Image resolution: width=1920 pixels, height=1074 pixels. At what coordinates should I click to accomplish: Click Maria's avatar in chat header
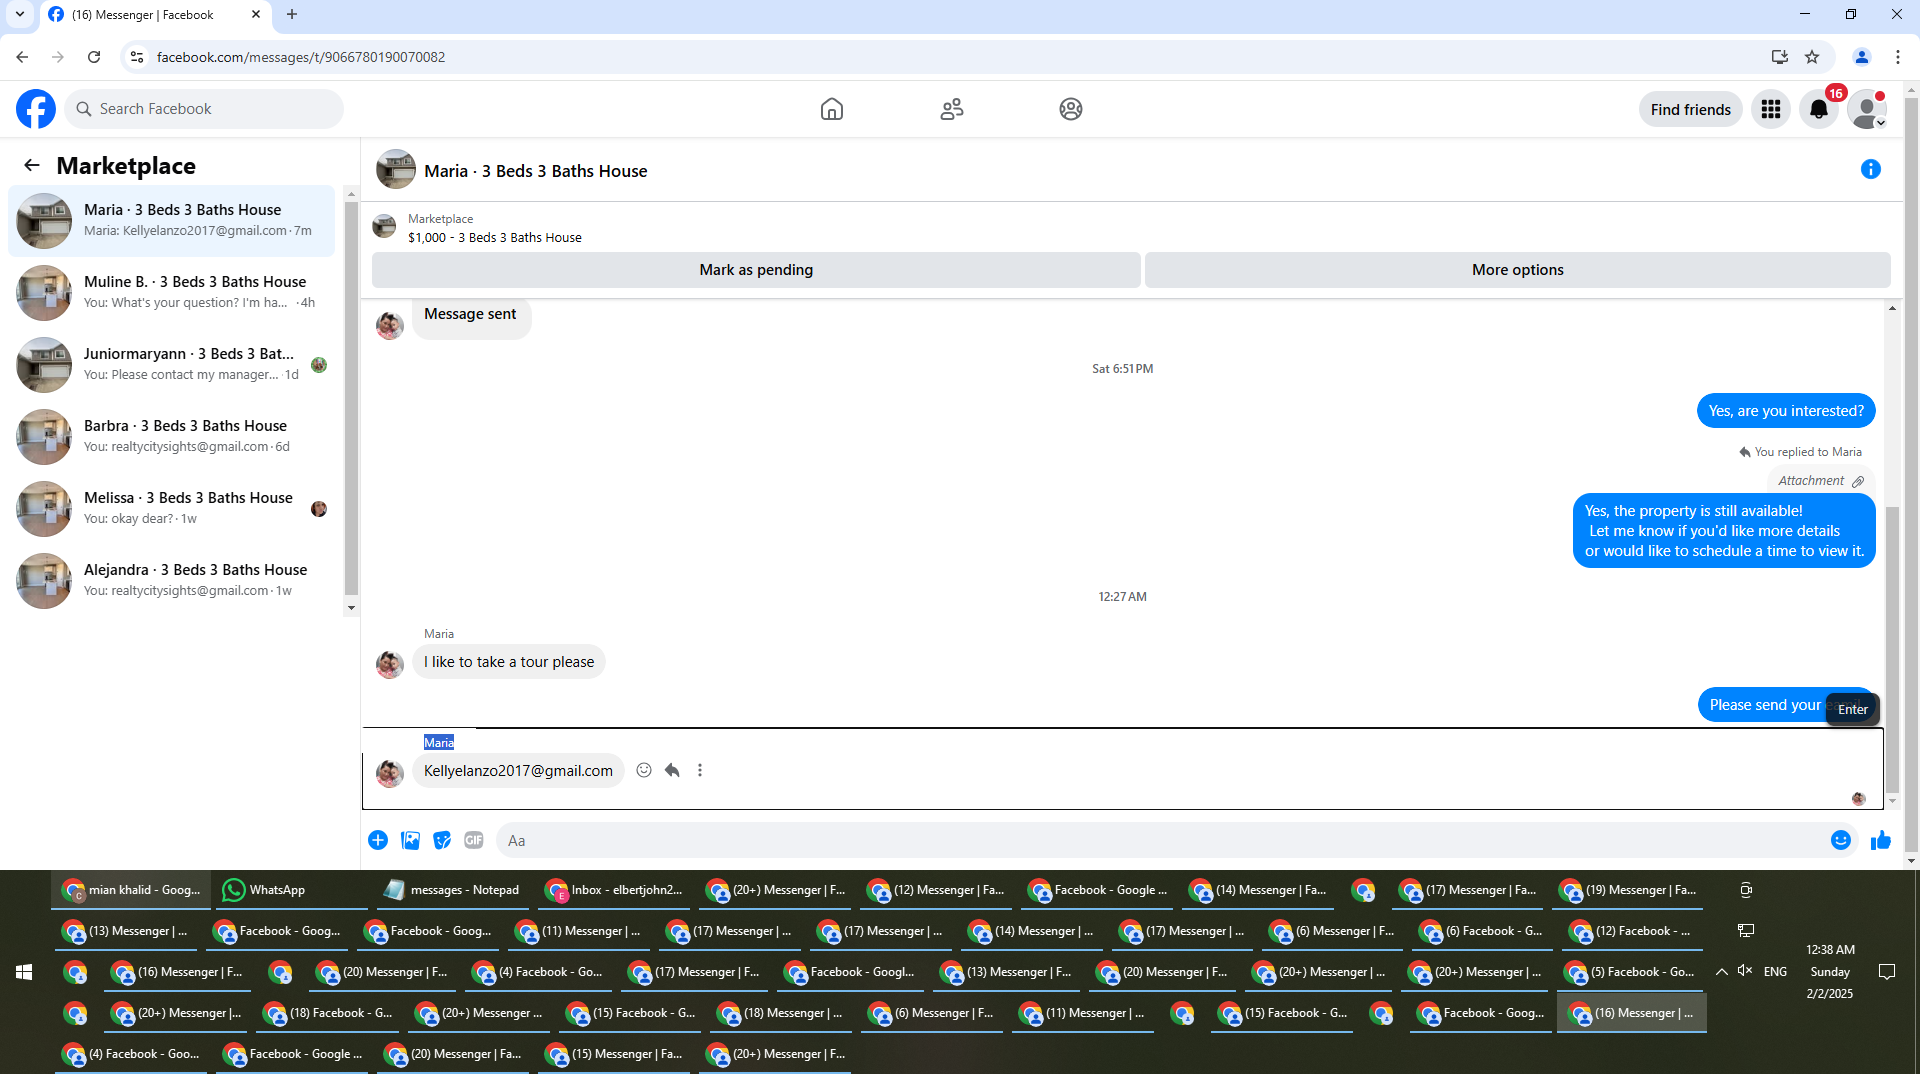coord(396,169)
